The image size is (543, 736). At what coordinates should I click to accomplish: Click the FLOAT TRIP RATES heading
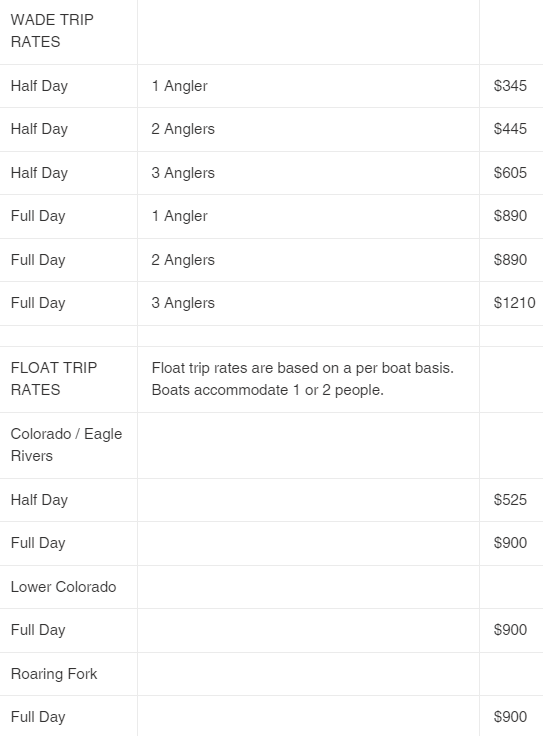pyautogui.click(x=54, y=379)
